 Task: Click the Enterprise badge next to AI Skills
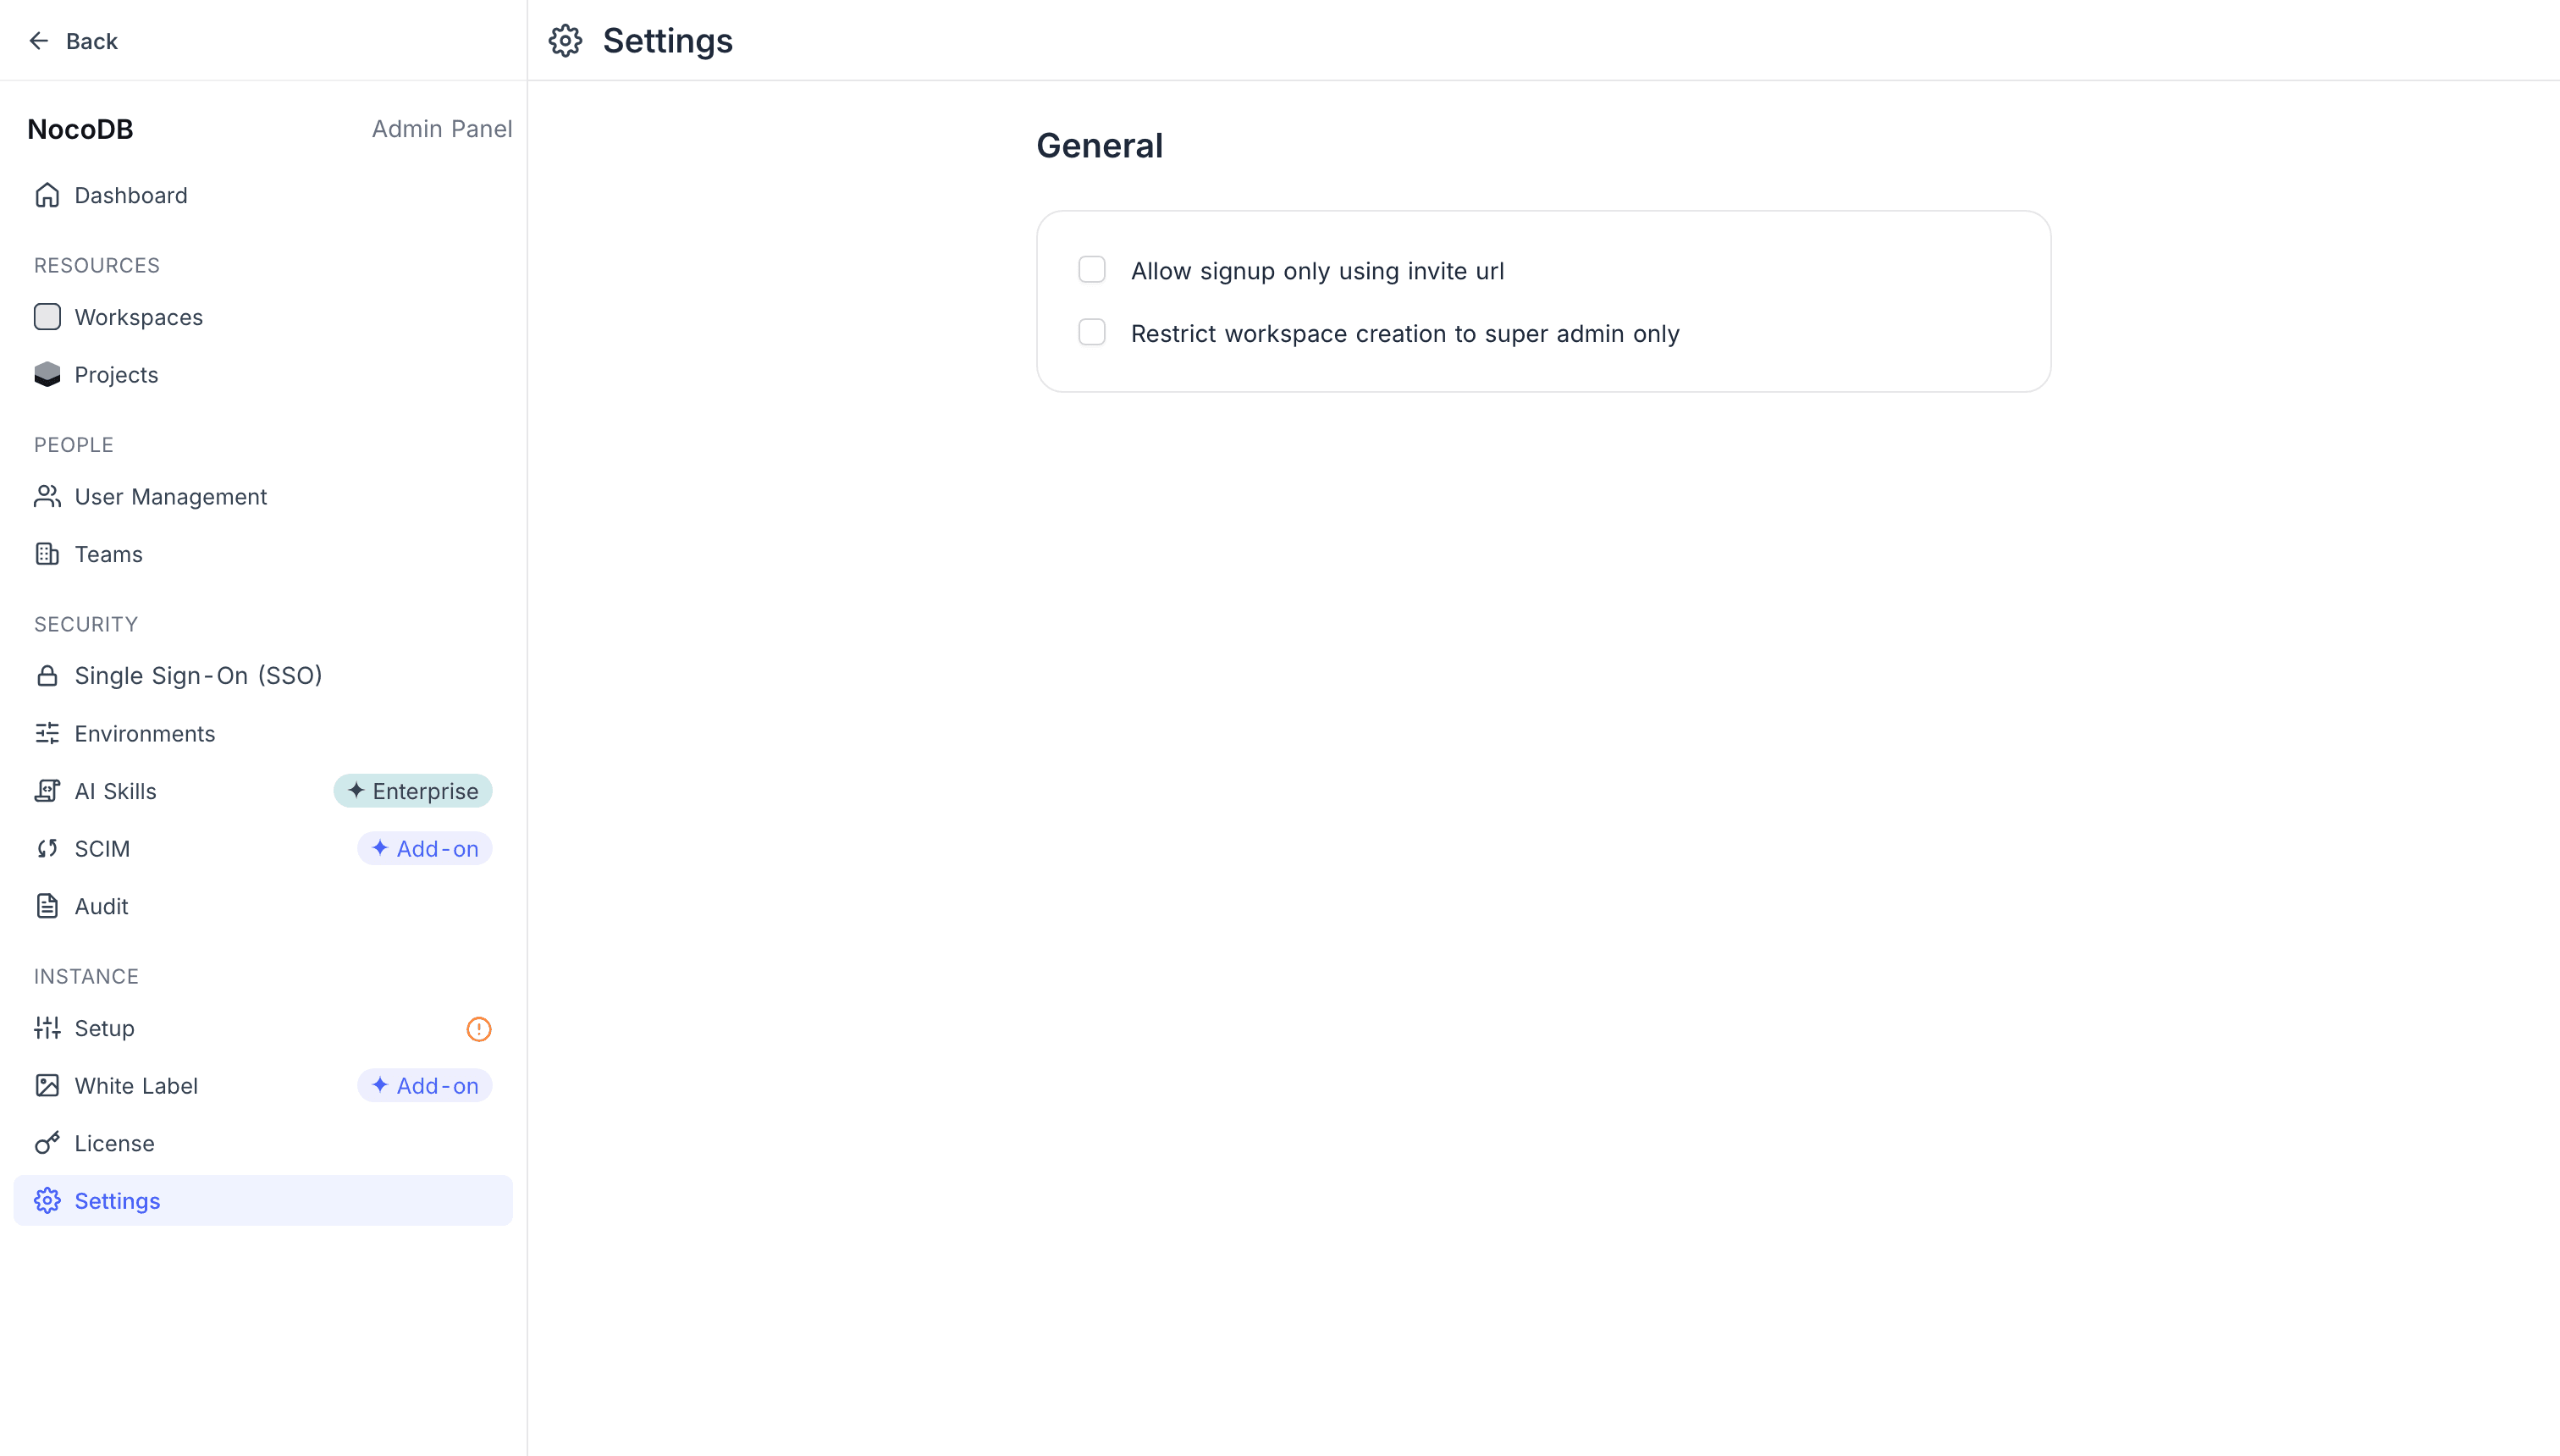click(x=413, y=791)
